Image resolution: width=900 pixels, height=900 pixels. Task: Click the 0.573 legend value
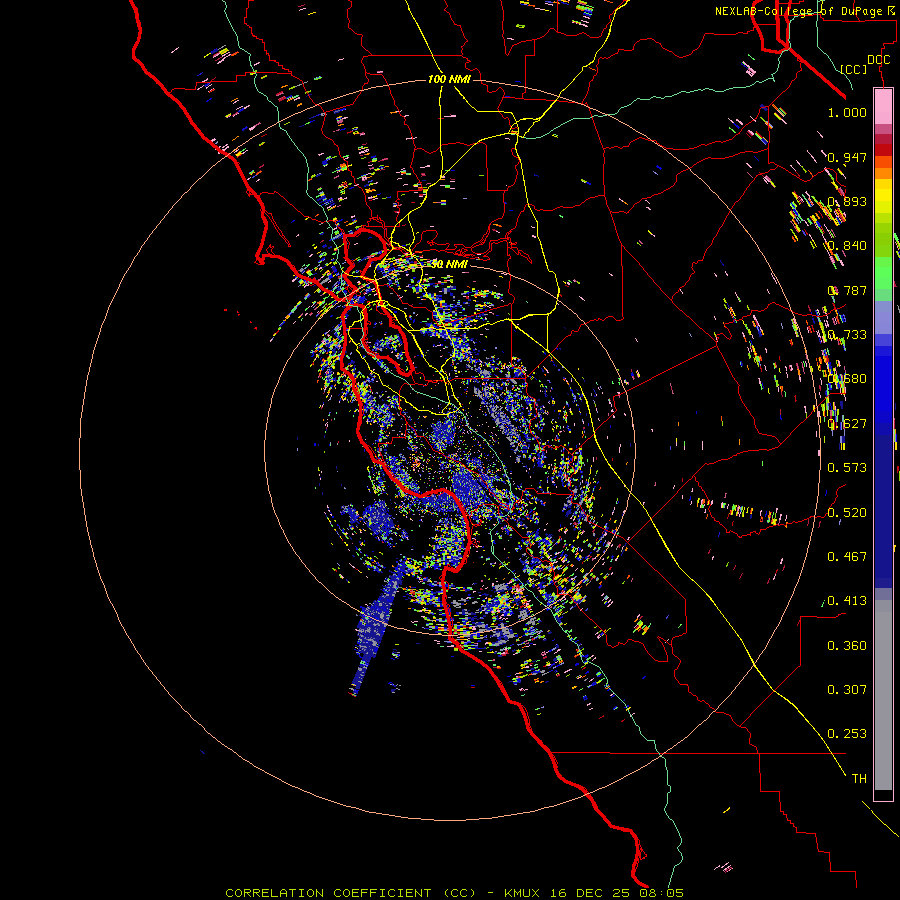tap(847, 468)
